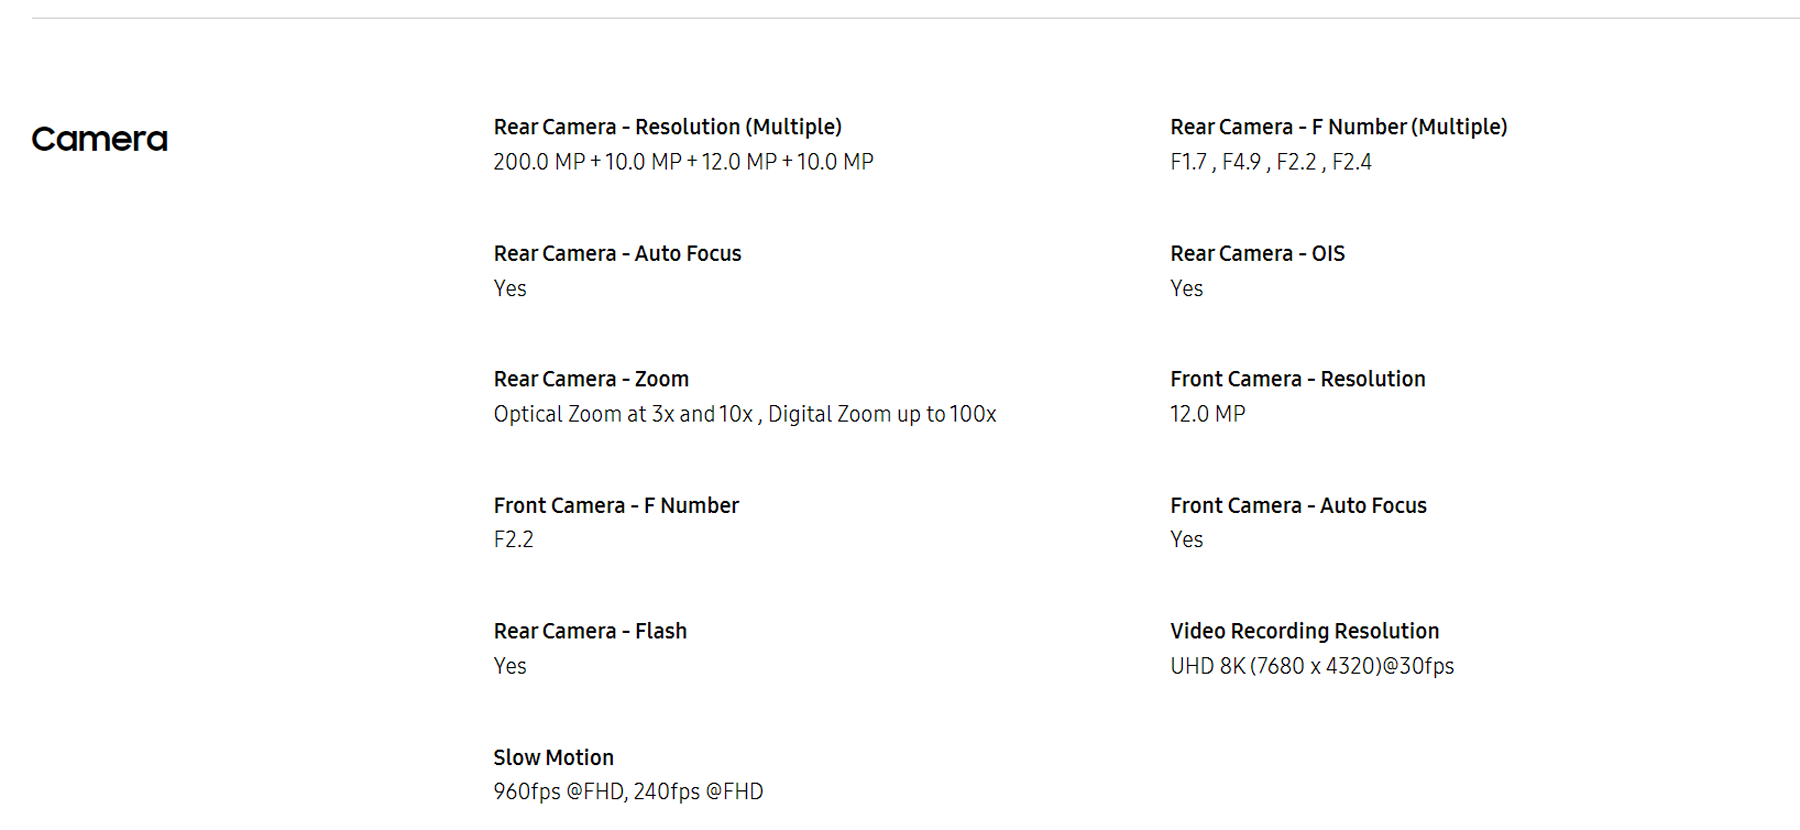This screenshot has height=830, width=1800.
Task: Click the F2.2 front camera value
Action: [513, 540]
